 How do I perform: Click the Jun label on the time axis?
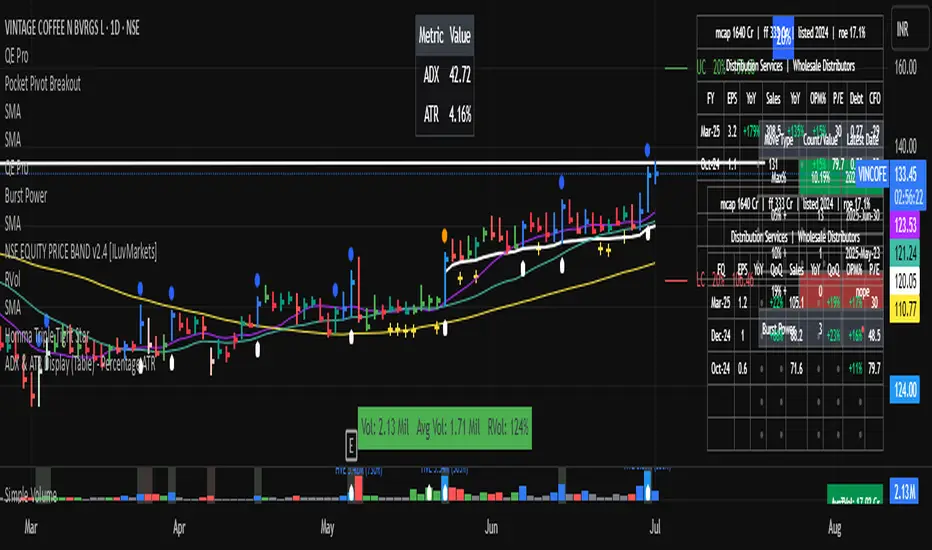(491, 527)
